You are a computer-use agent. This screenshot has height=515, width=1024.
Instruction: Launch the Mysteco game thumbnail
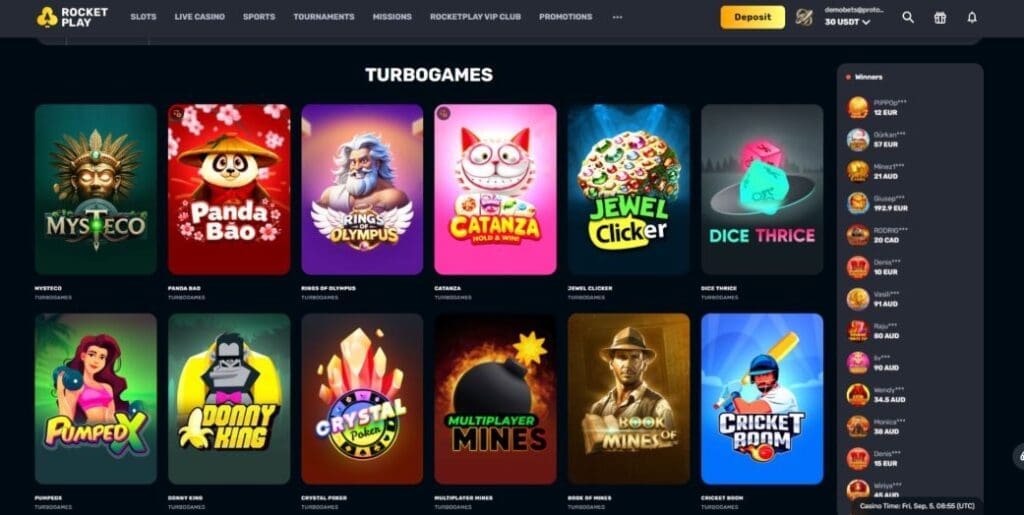click(96, 189)
